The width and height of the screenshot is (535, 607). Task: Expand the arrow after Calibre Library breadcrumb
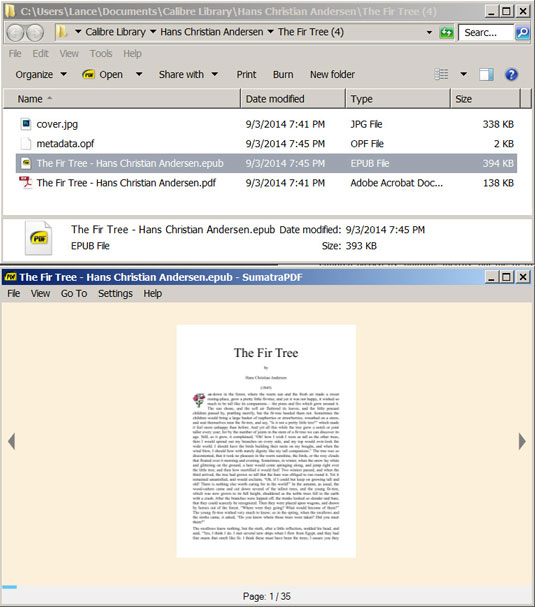[153, 32]
